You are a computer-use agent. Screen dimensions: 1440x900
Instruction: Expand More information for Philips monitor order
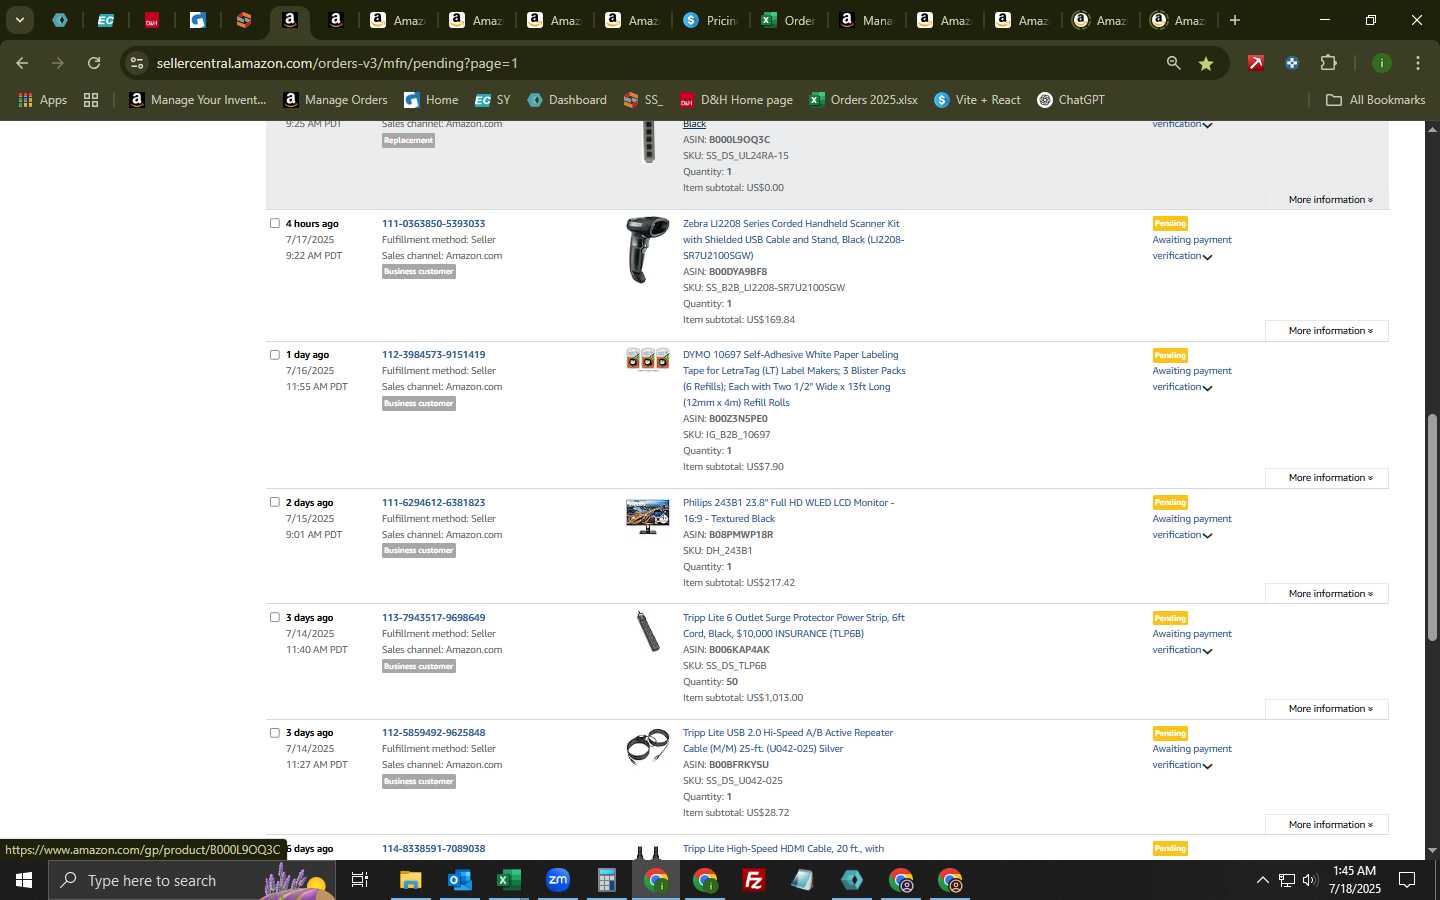coord(1327,594)
